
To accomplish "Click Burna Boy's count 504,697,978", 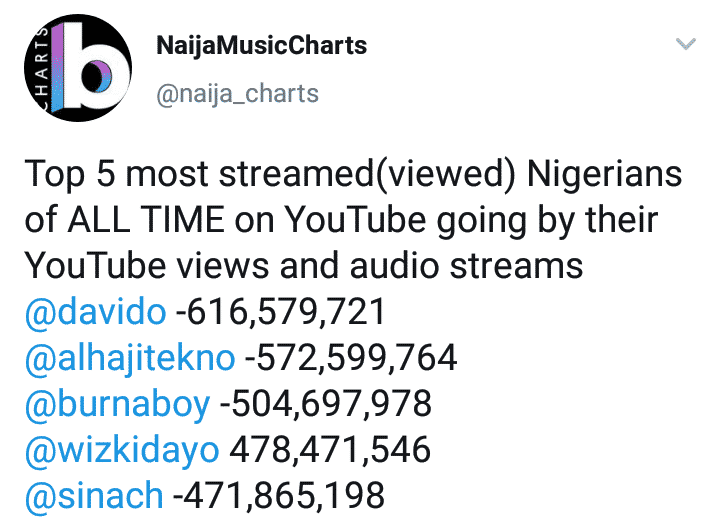I will click(326, 404).
